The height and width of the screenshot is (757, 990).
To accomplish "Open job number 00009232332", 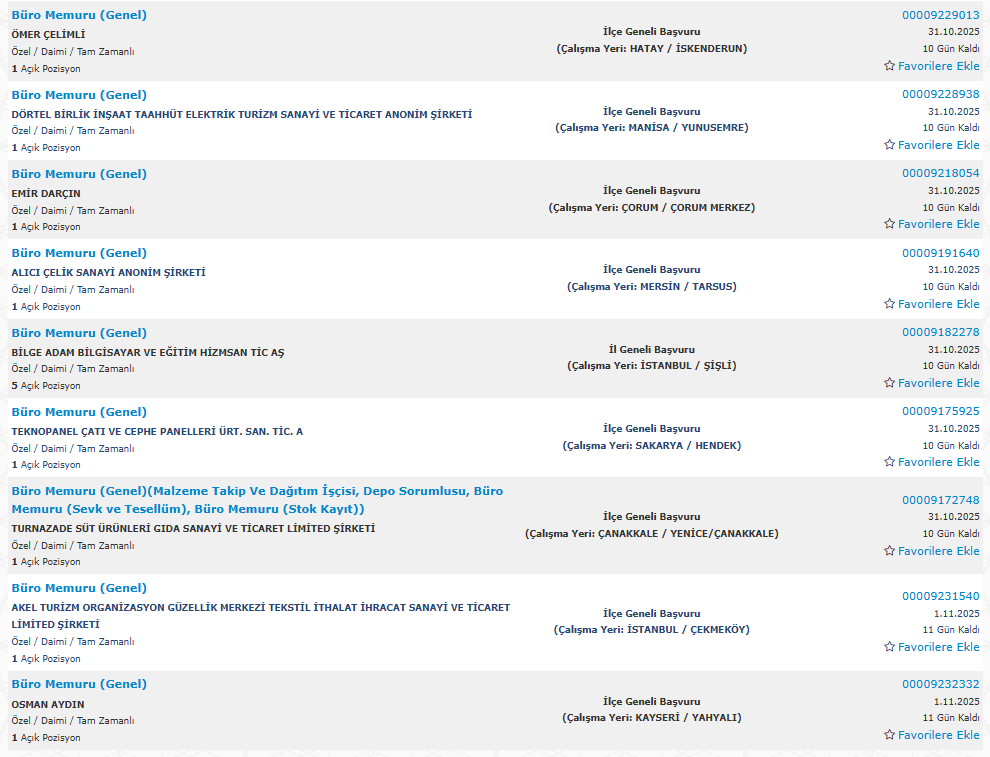I will 940,684.
